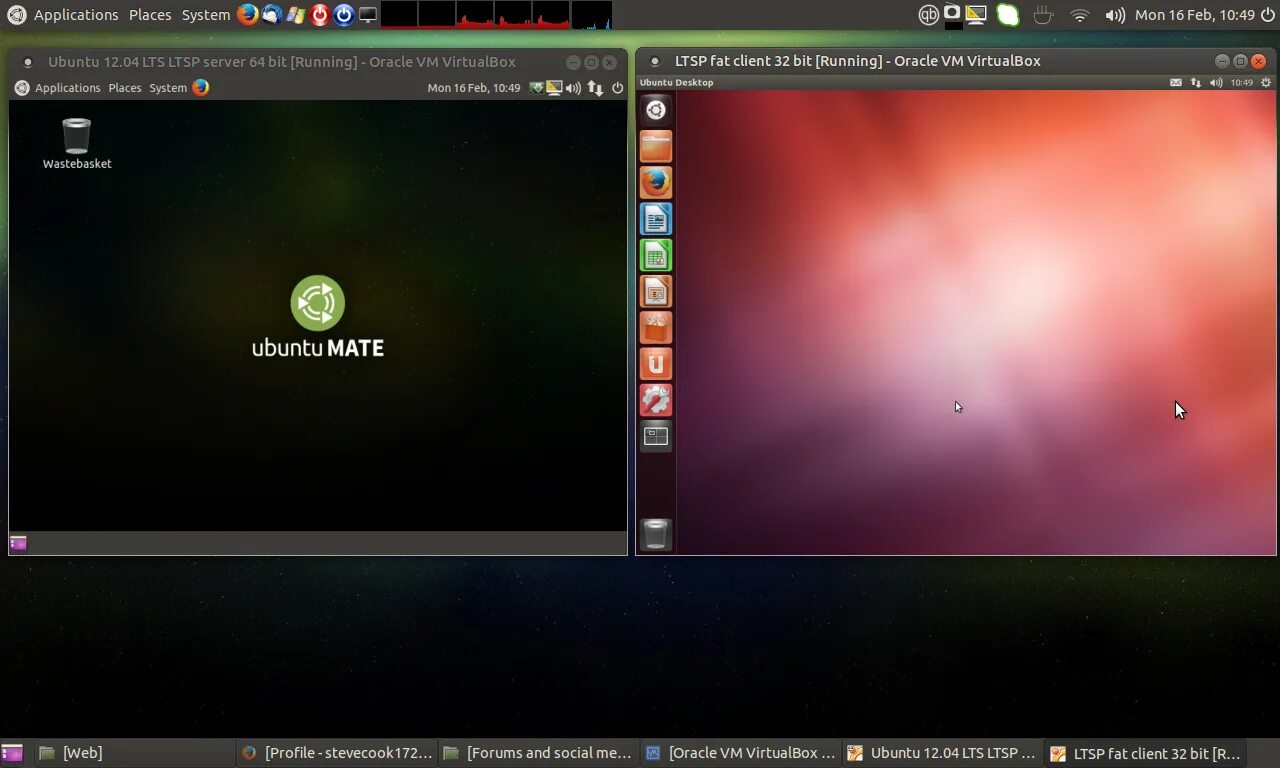
Task: Click the blue power launcher in the host panel
Action: 344,15
